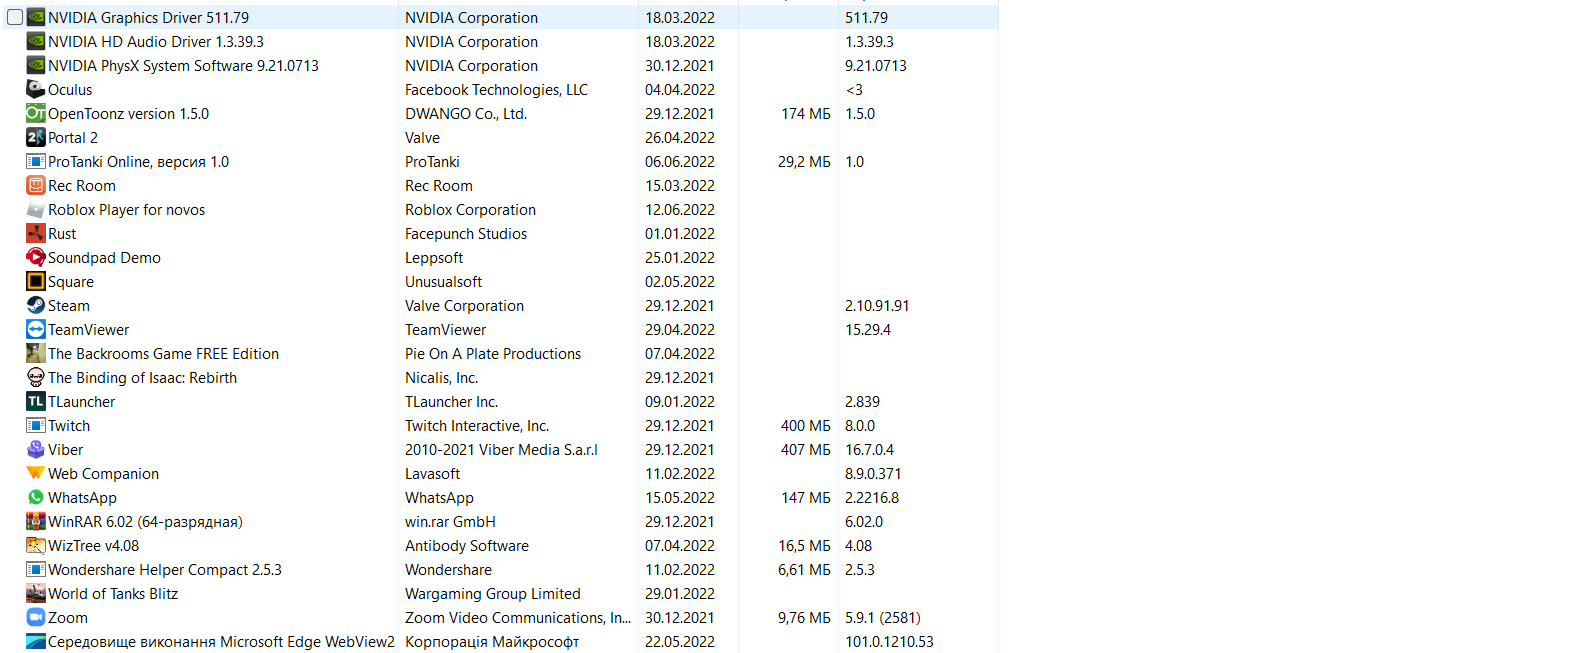Click publisher "Wargaming Group Limited"
Screen dimensions: 1590x653
[493, 594]
